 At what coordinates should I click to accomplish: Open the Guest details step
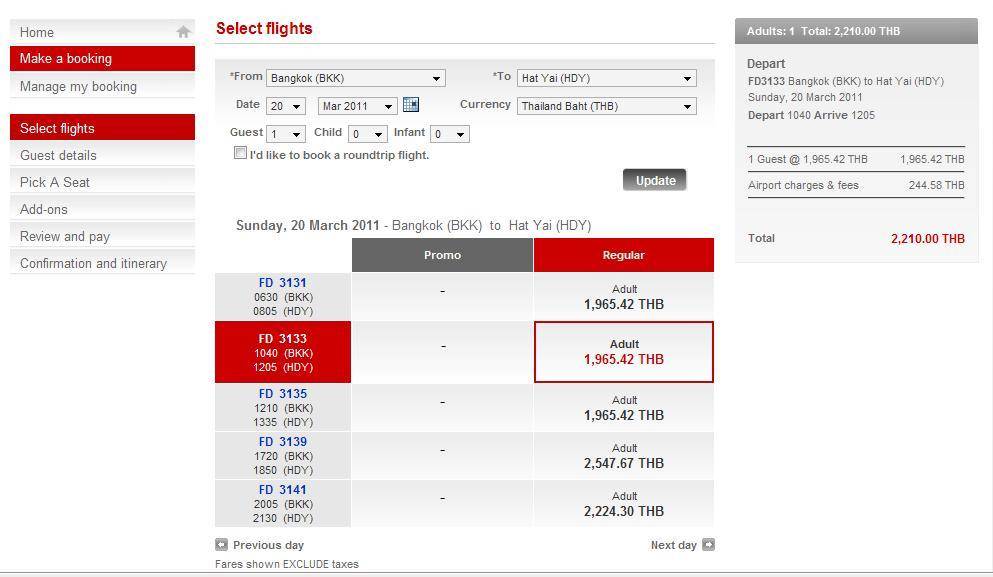tap(58, 155)
